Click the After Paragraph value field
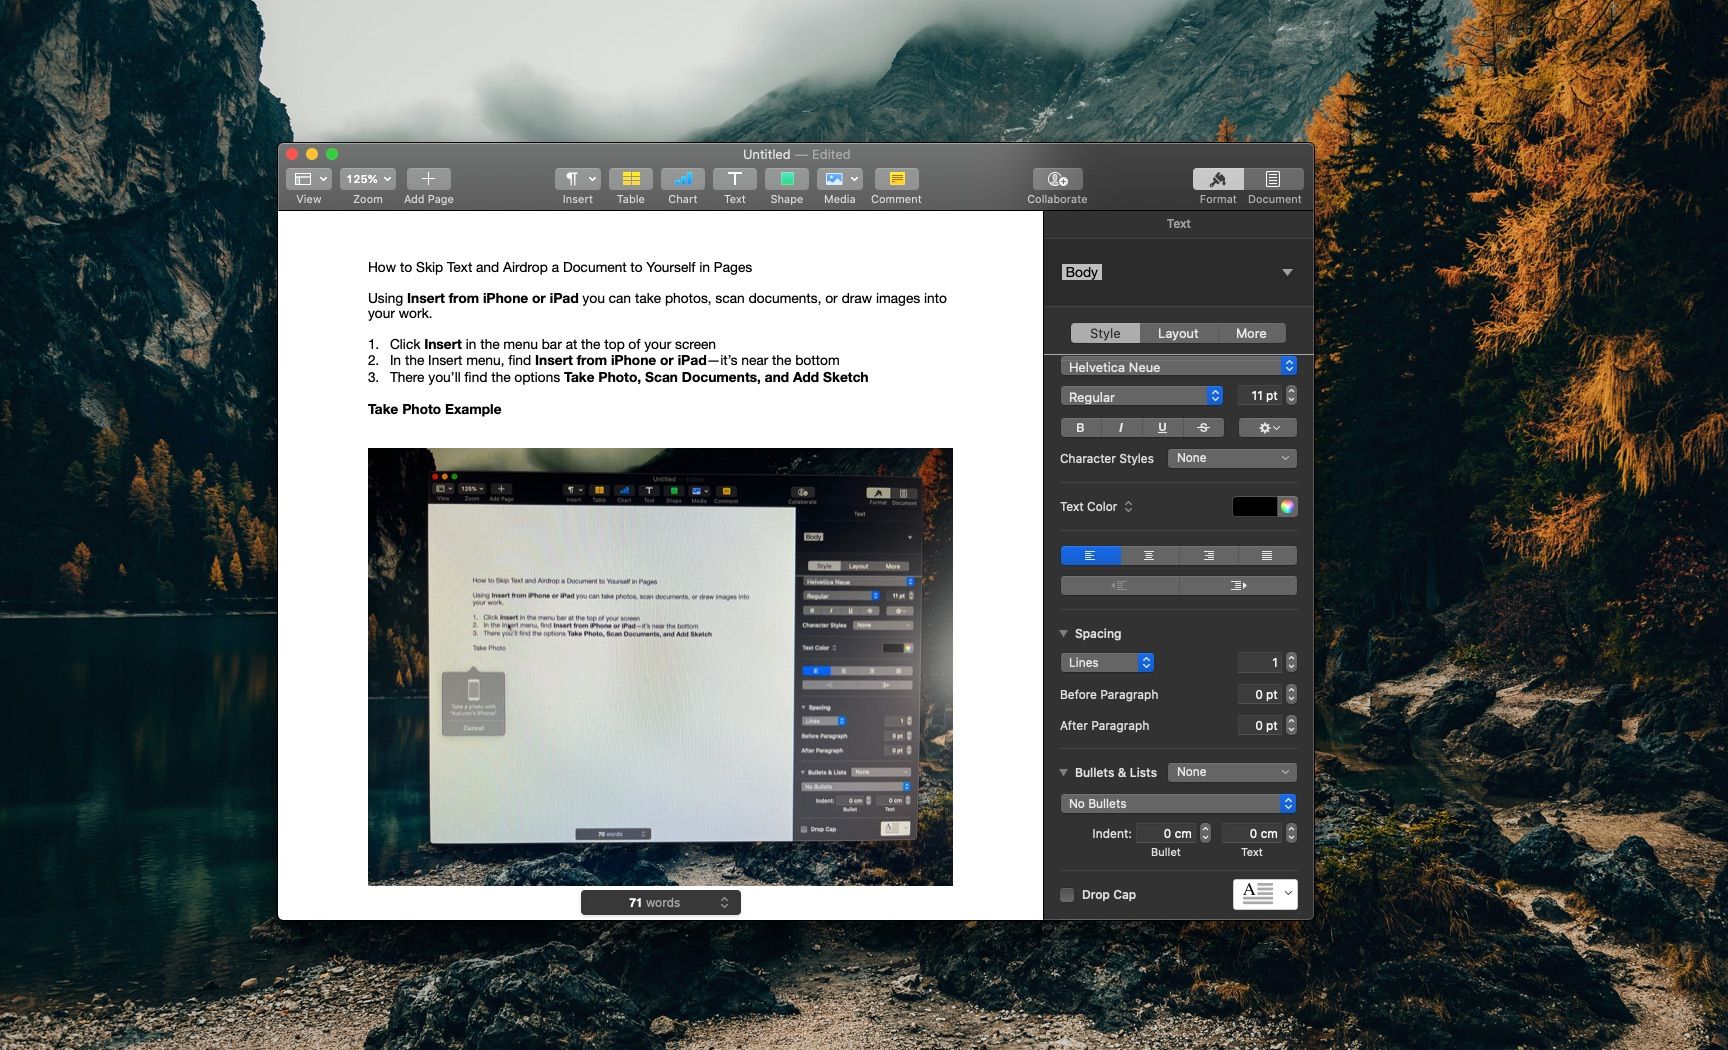Viewport: 1728px width, 1050px height. tap(1260, 725)
